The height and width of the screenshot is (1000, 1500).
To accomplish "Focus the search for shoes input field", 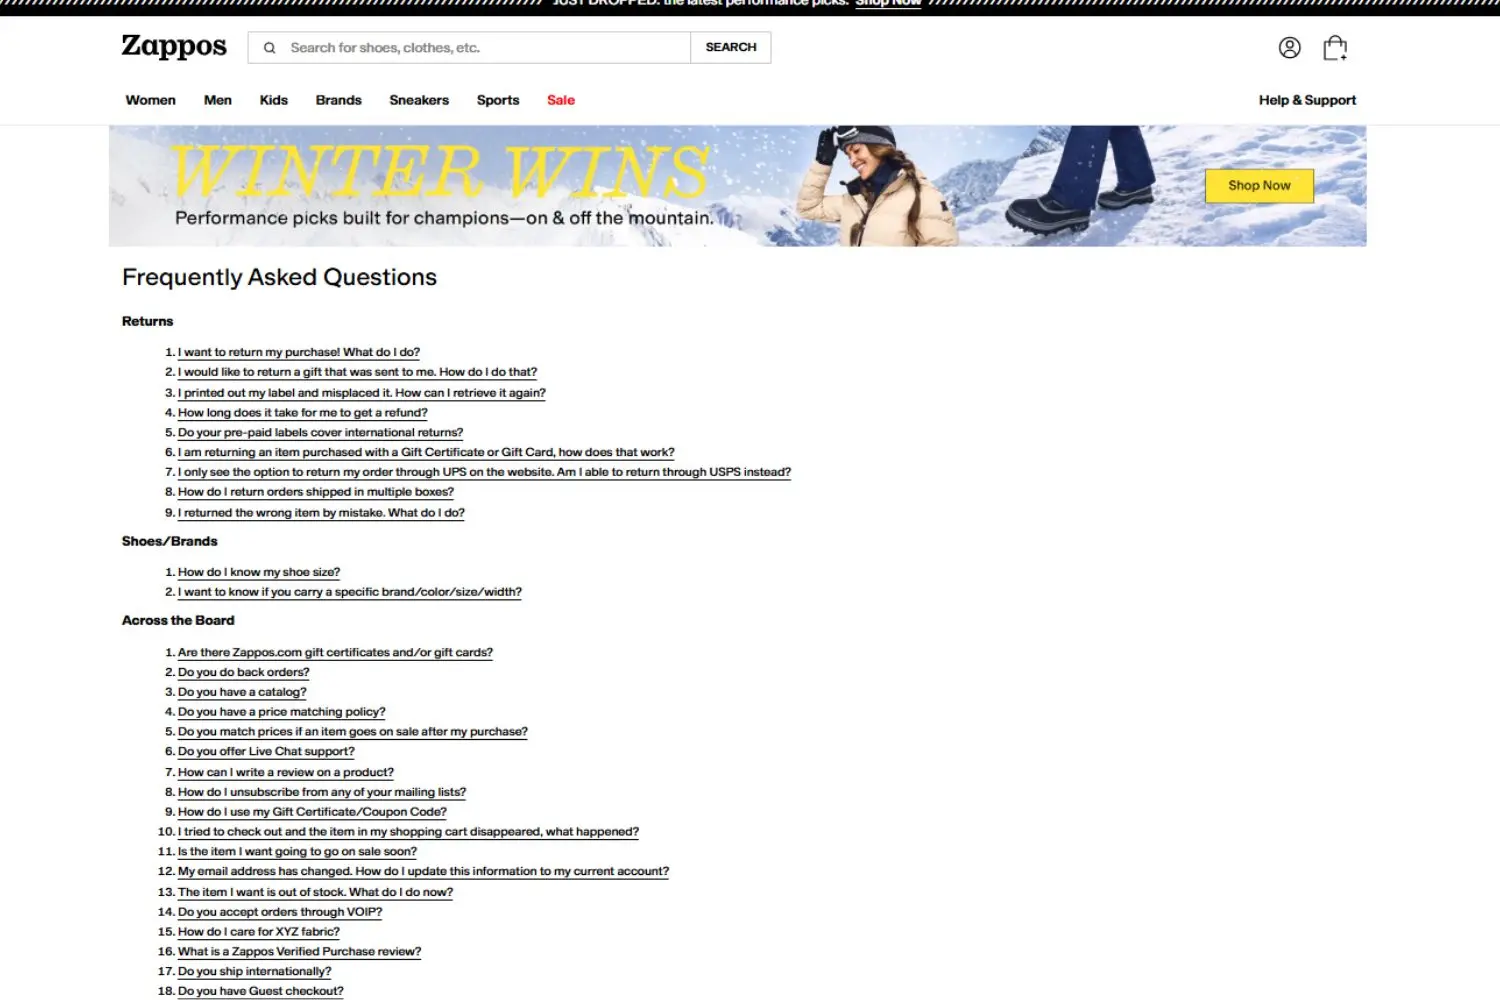I will [470, 48].
